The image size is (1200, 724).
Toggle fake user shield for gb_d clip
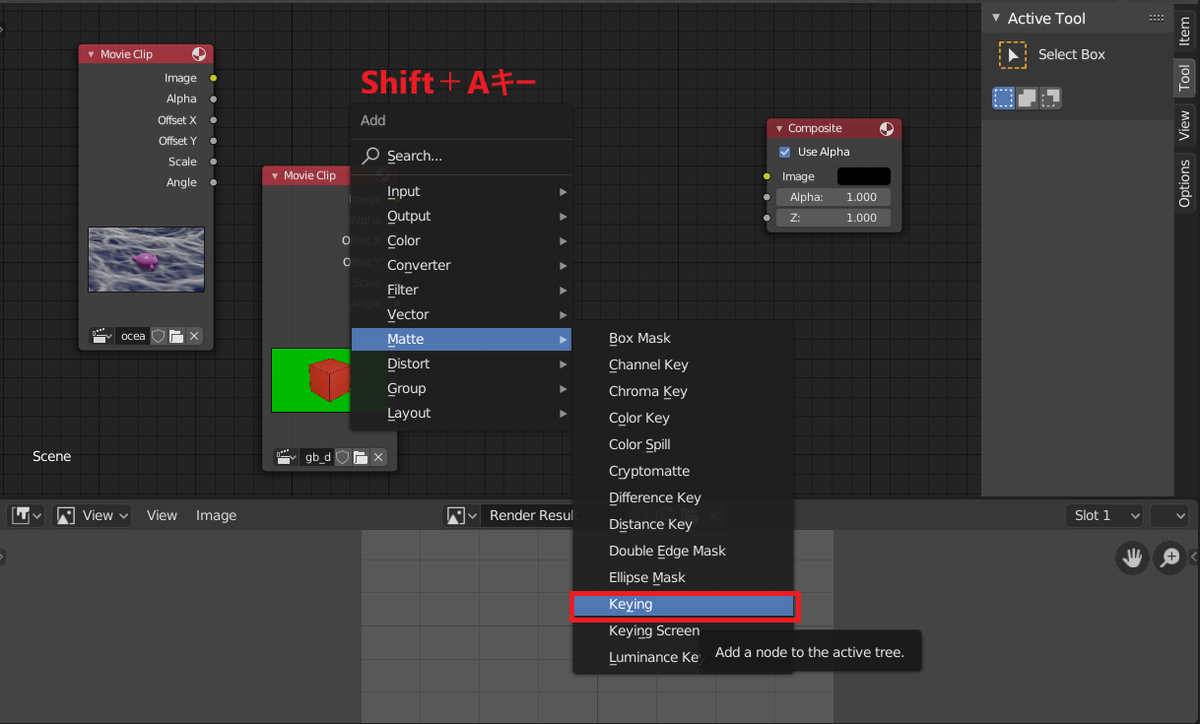point(342,457)
